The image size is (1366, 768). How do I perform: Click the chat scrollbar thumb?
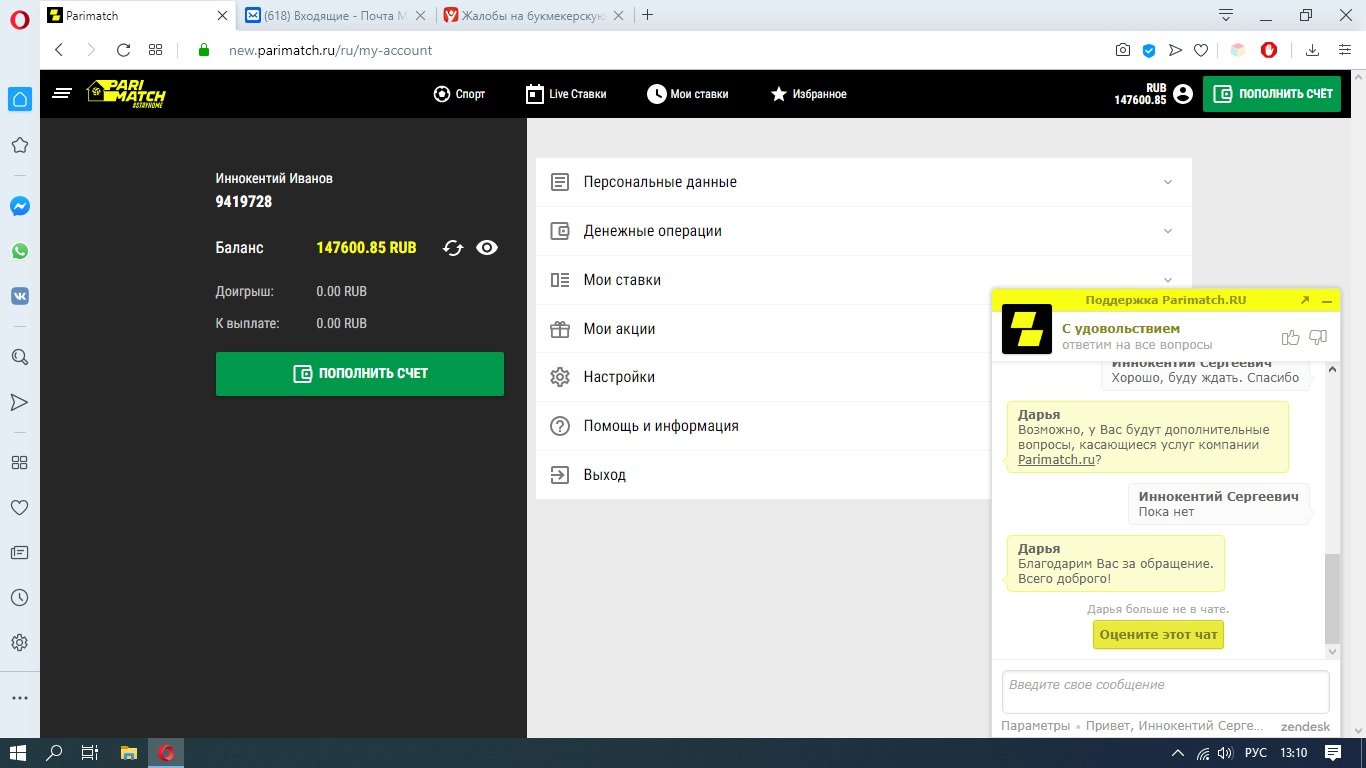1331,598
